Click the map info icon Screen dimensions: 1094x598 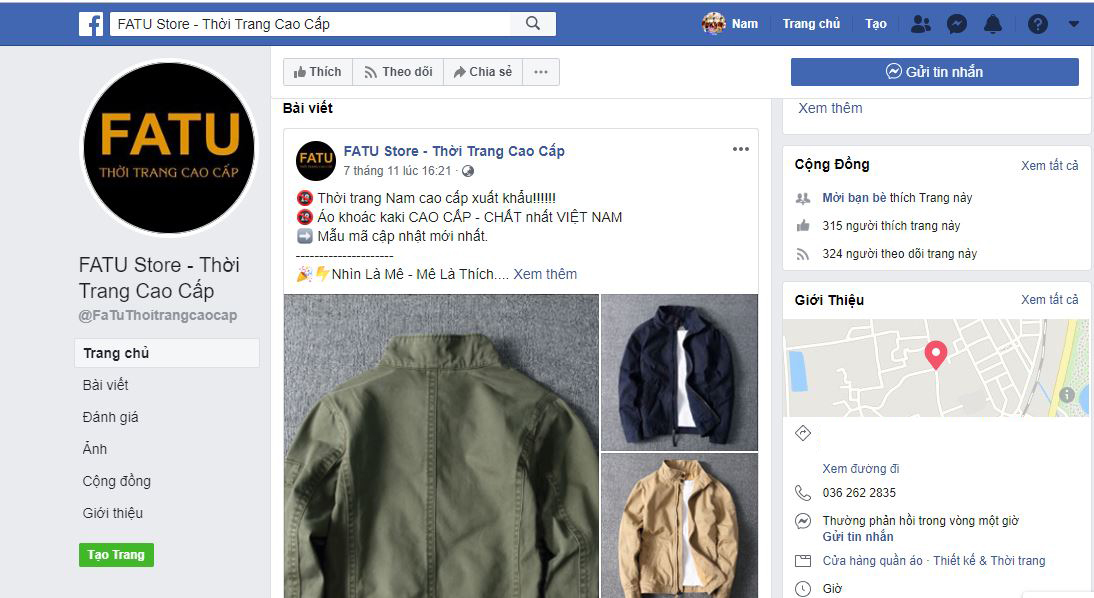tap(1067, 395)
